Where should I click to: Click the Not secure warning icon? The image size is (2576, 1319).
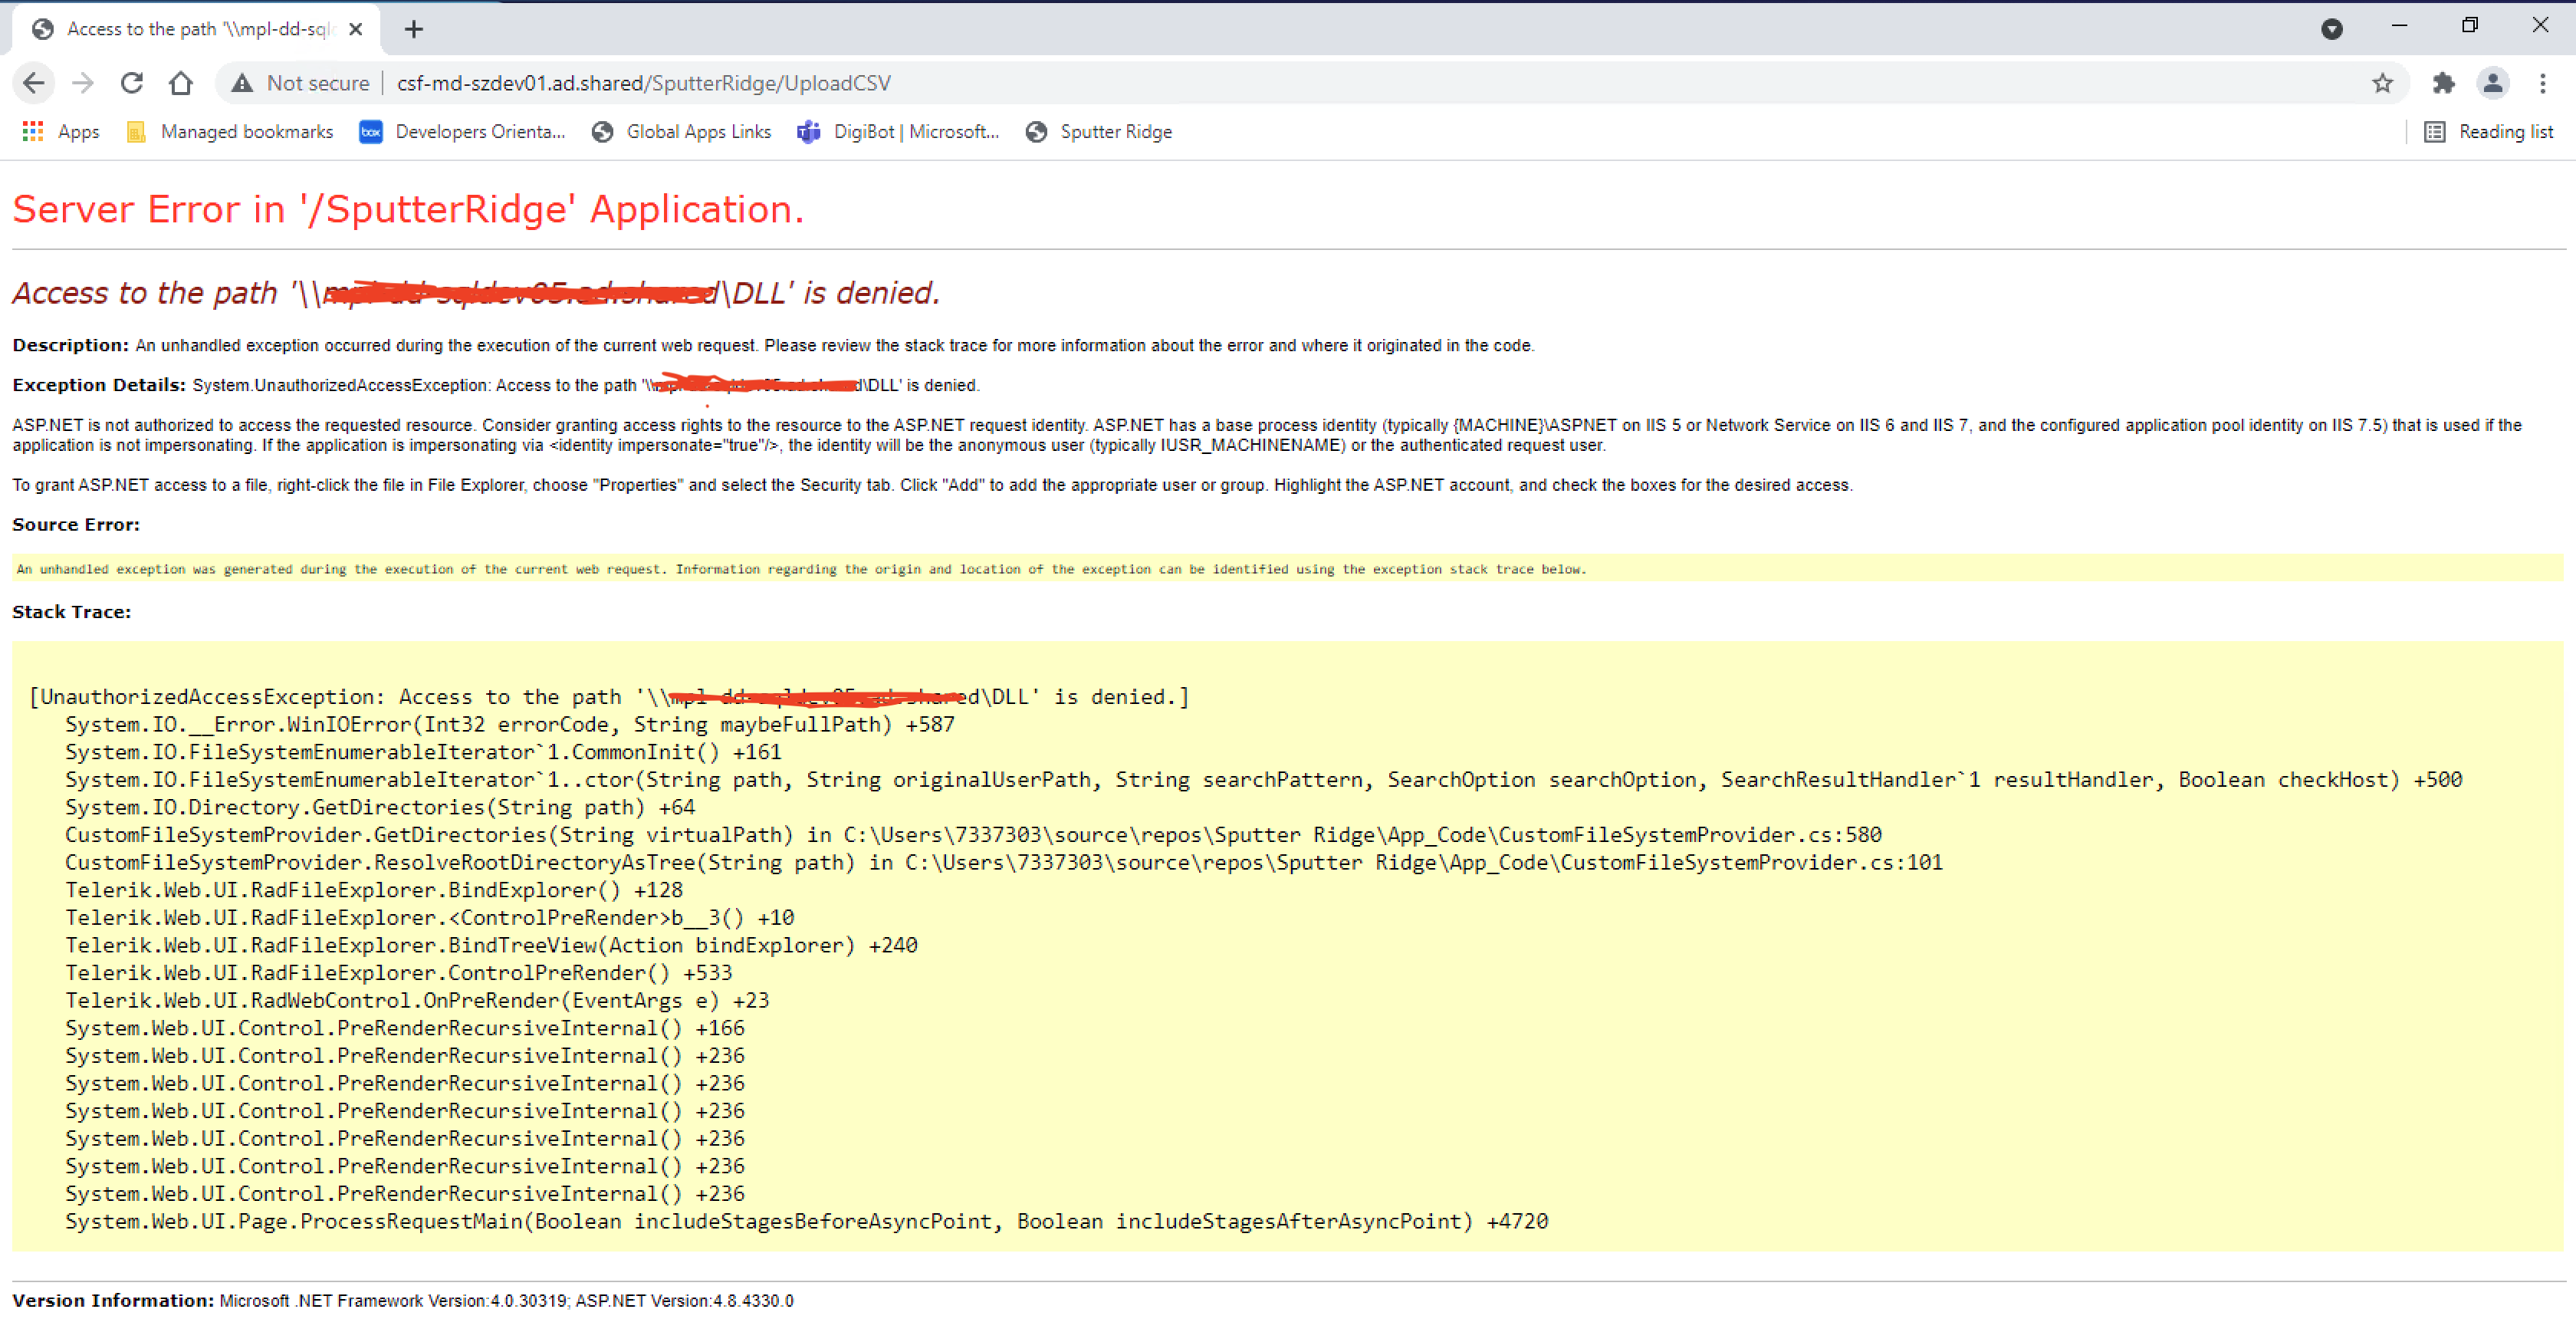tap(242, 83)
